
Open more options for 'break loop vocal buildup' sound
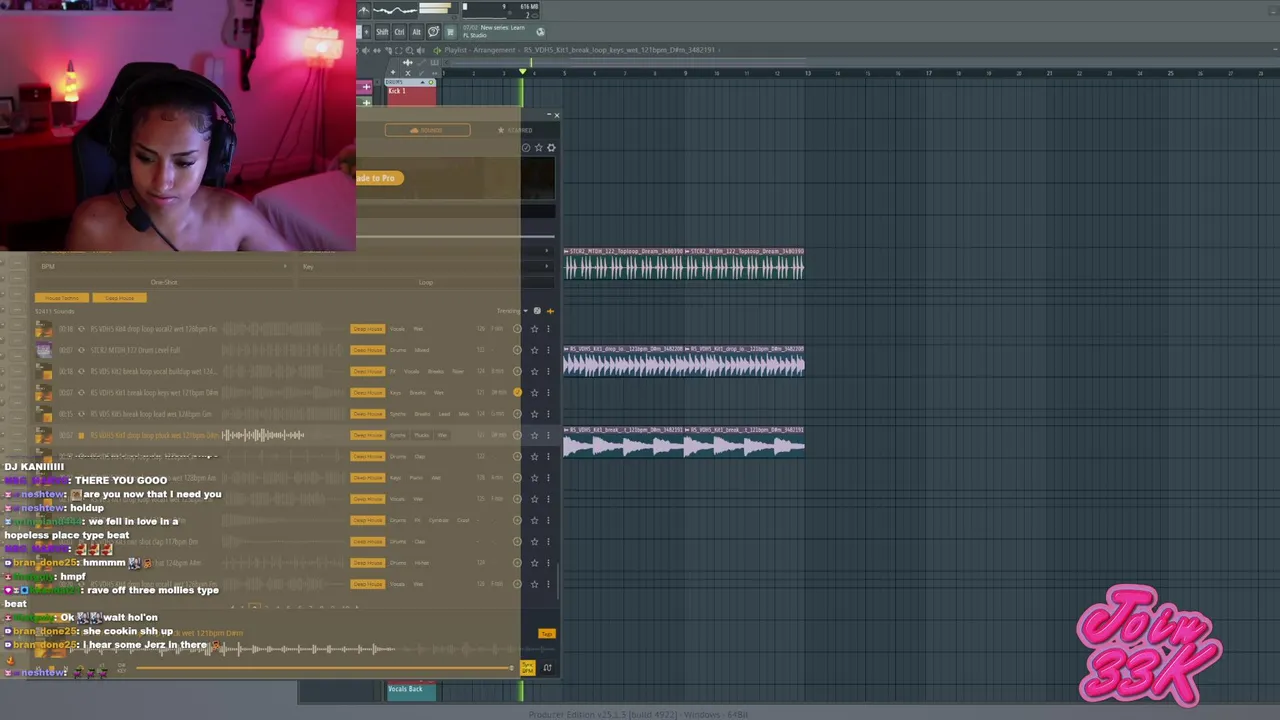pyautogui.click(x=548, y=371)
